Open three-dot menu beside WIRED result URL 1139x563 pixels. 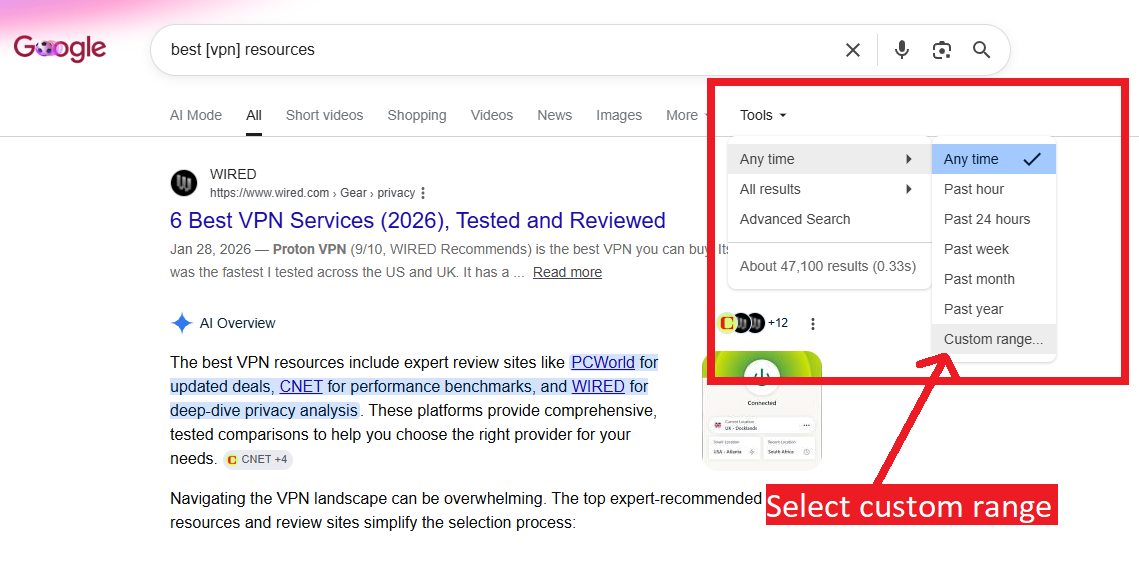[x=423, y=193]
